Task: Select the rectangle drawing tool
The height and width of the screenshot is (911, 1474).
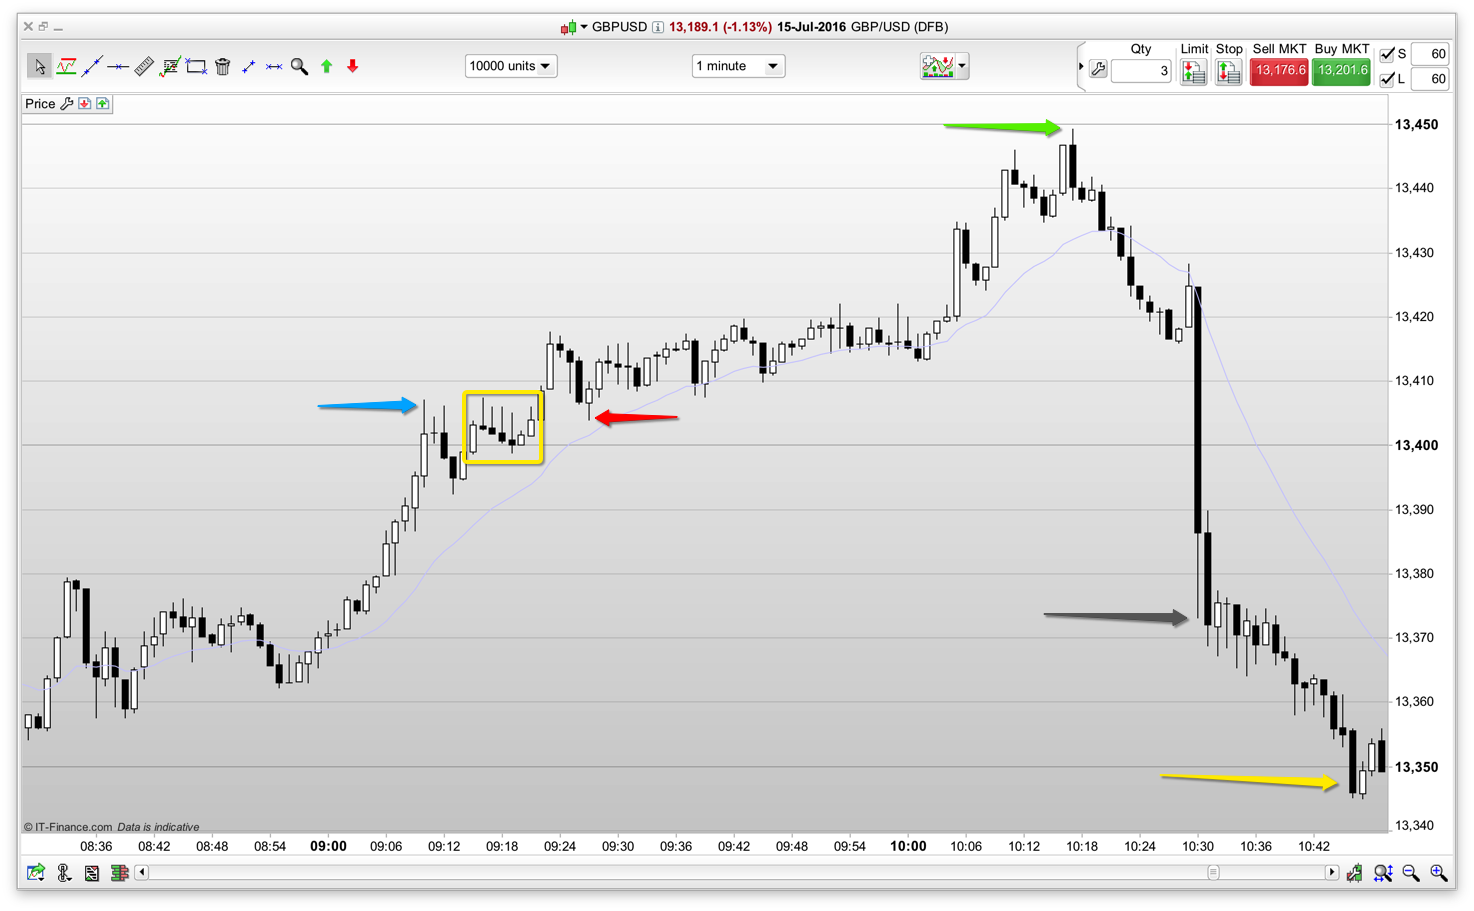Action: (196, 67)
